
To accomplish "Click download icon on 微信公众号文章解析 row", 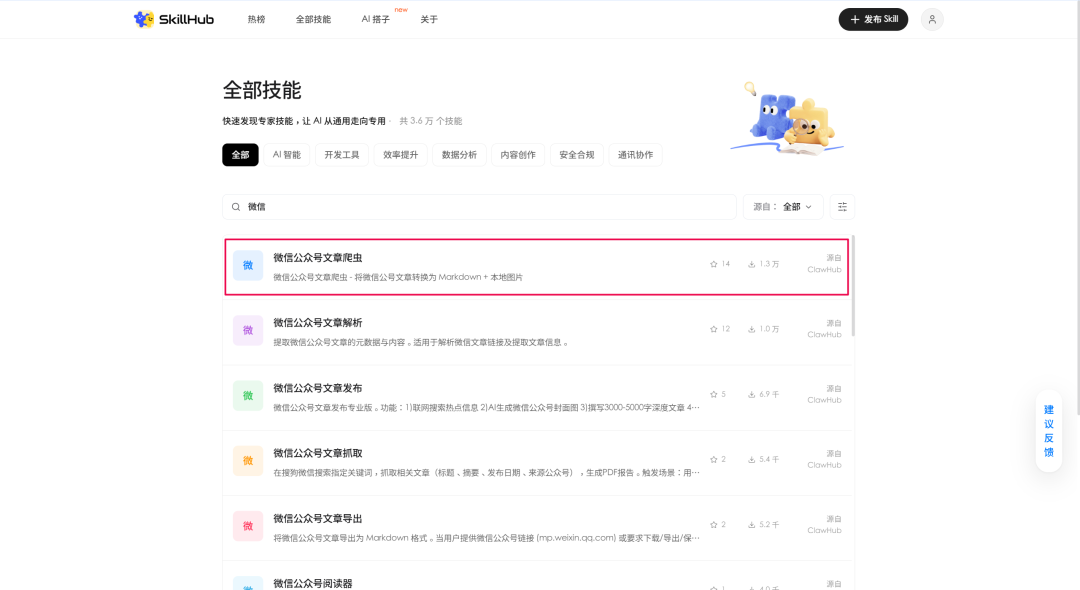I will coord(751,329).
